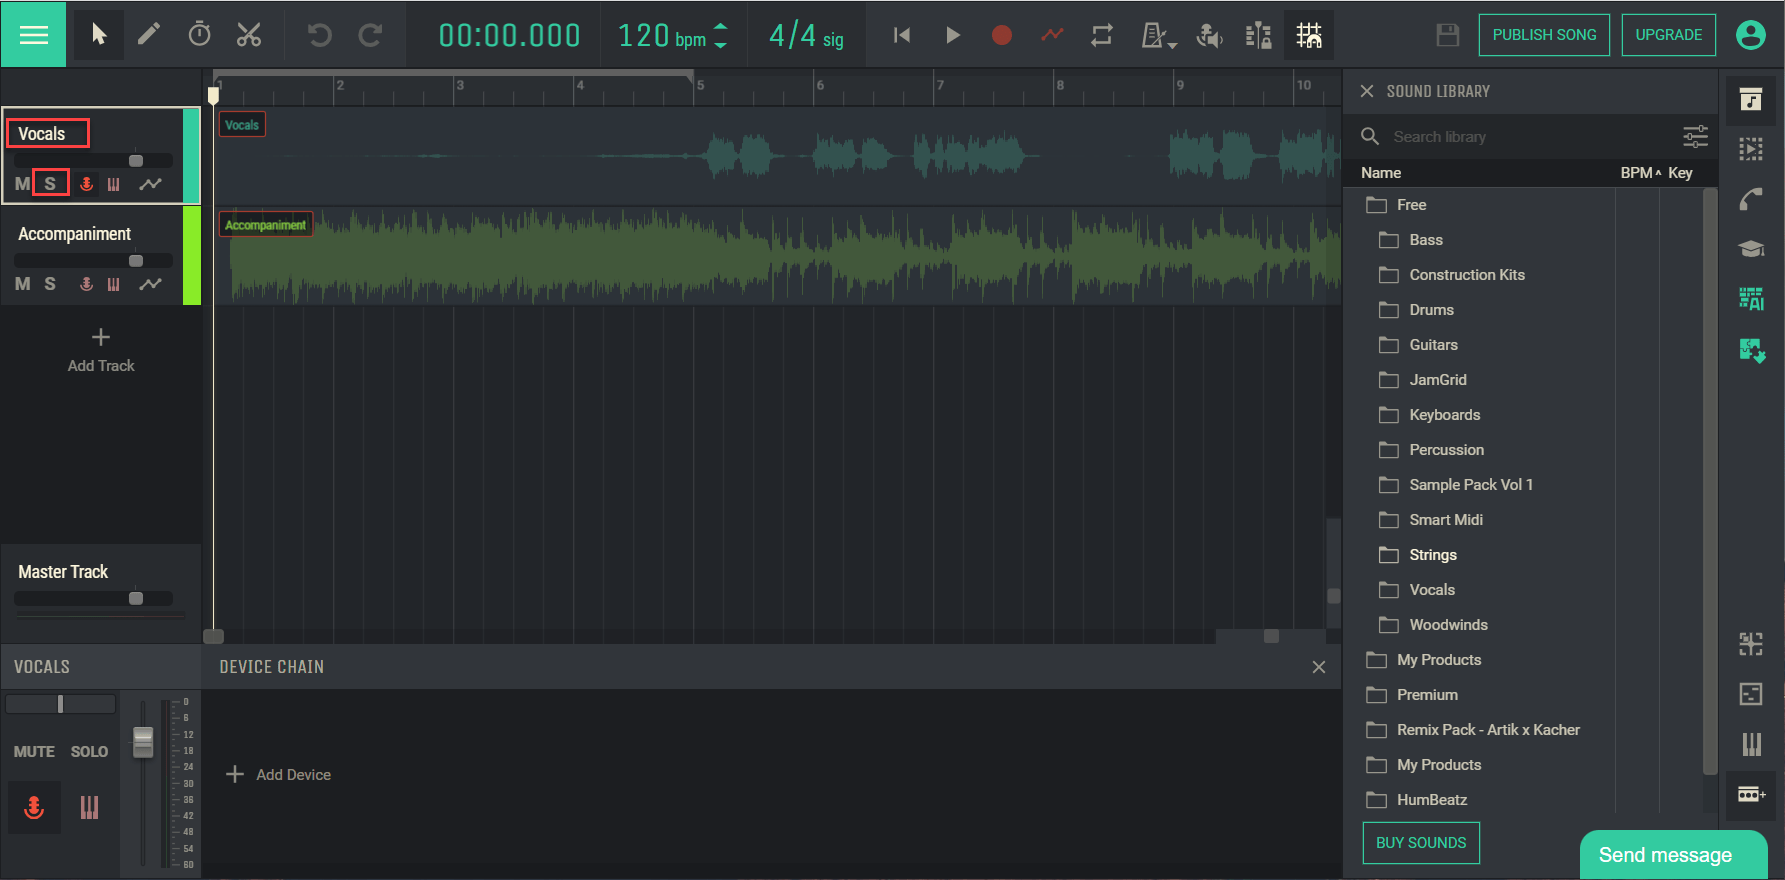Mute the Accompaniment track
The height and width of the screenshot is (880, 1785).
point(22,284)
